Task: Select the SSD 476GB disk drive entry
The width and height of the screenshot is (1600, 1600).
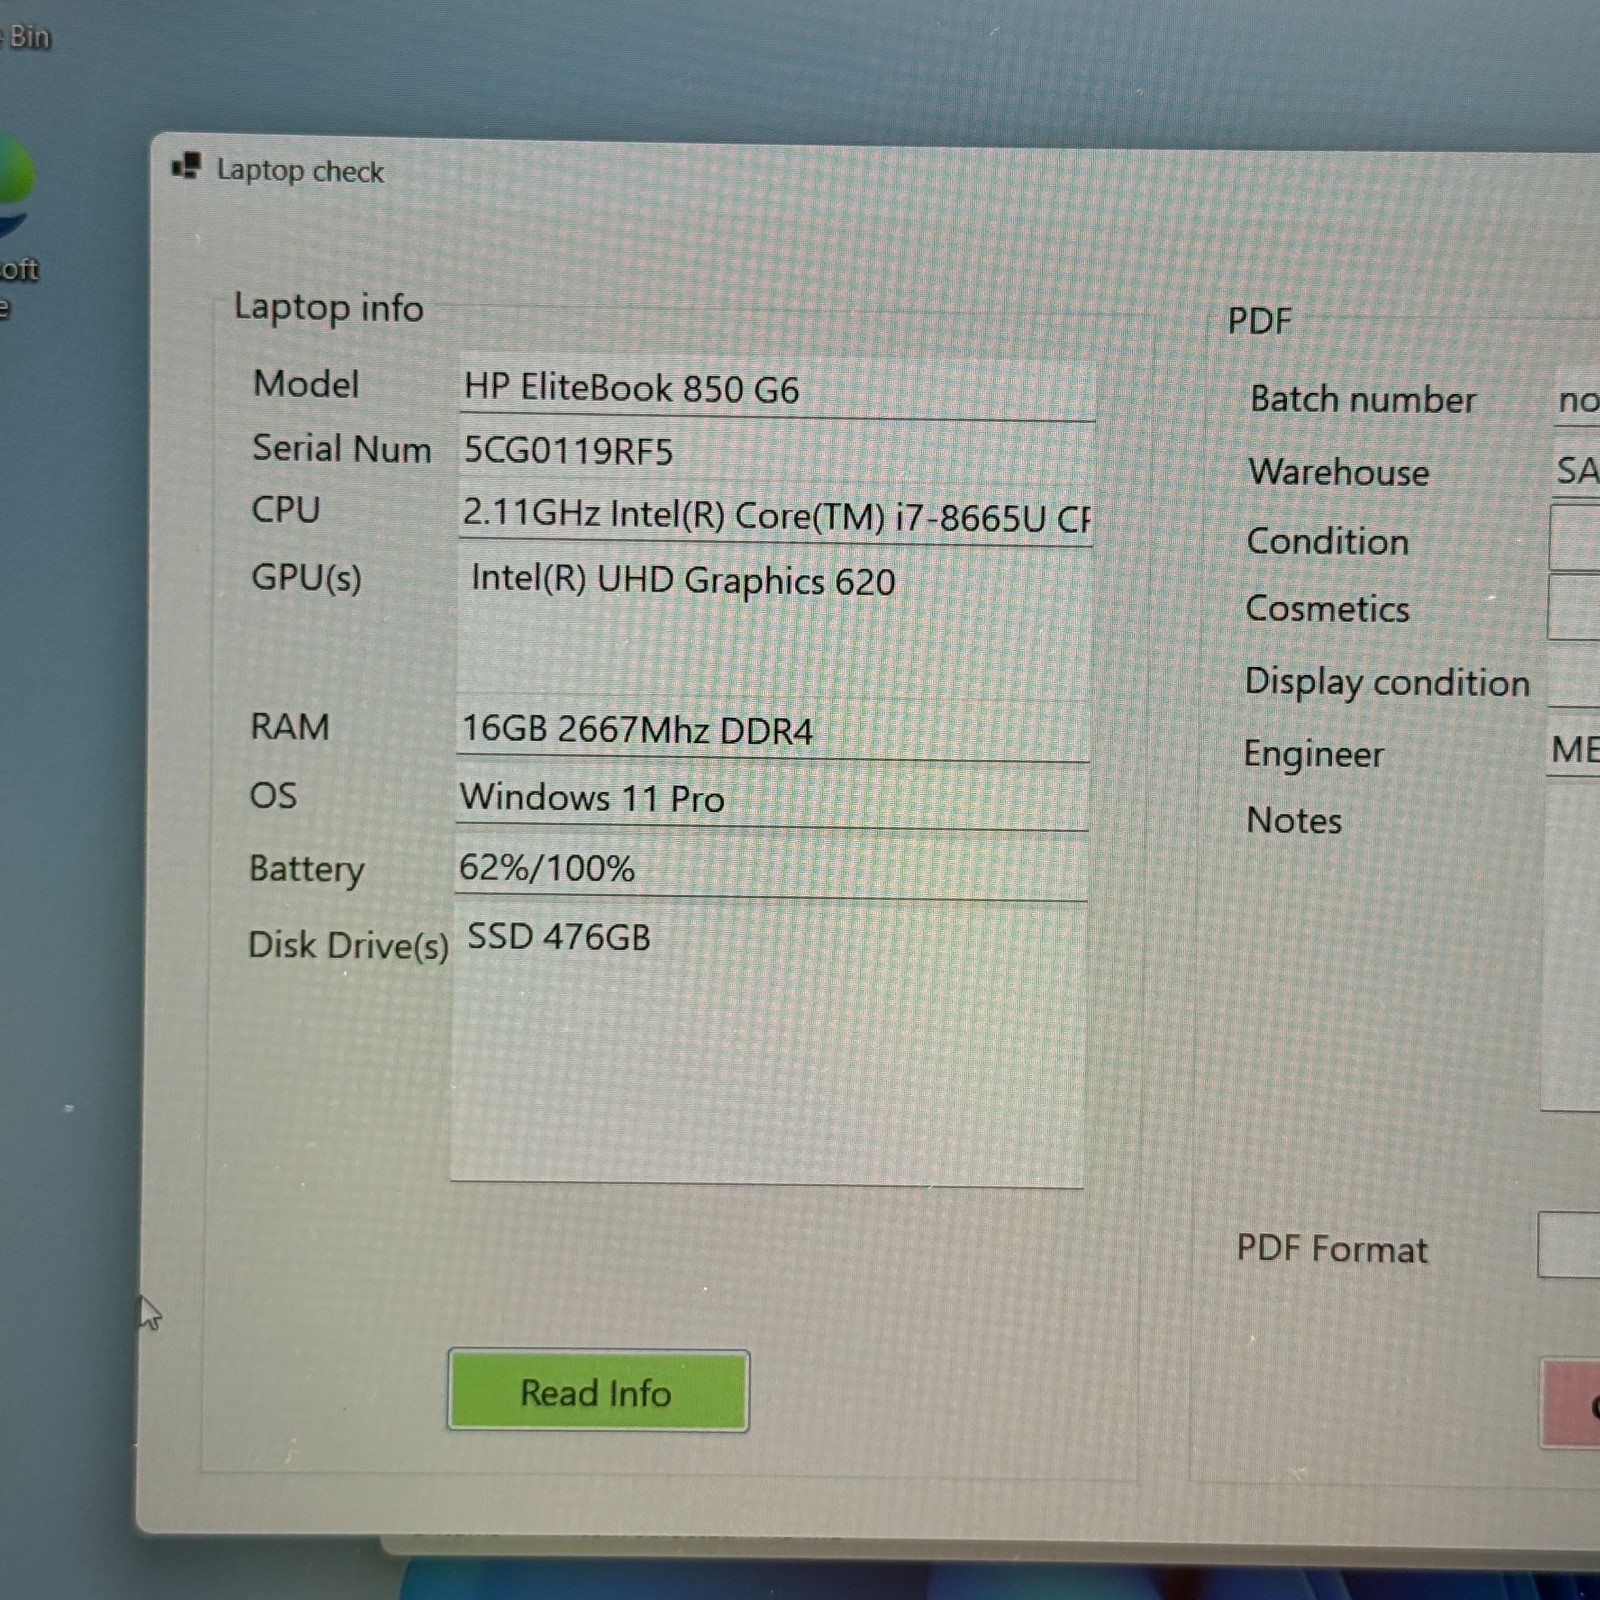Action: (x=559, y=937)
